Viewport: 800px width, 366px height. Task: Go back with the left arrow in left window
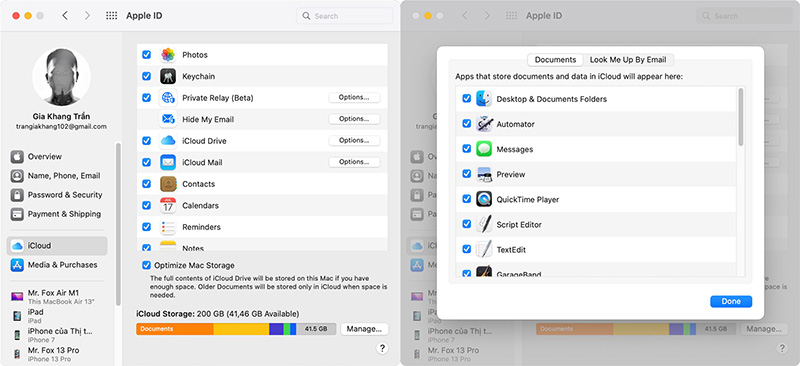65,16
